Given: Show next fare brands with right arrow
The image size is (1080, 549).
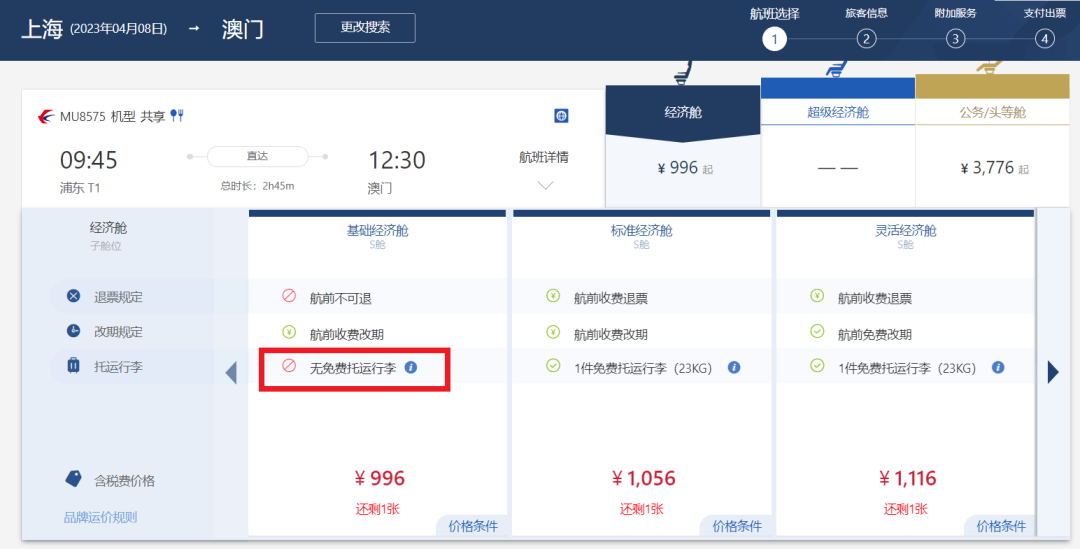Looking at the screenshot, I should [x=1052, y=372].
